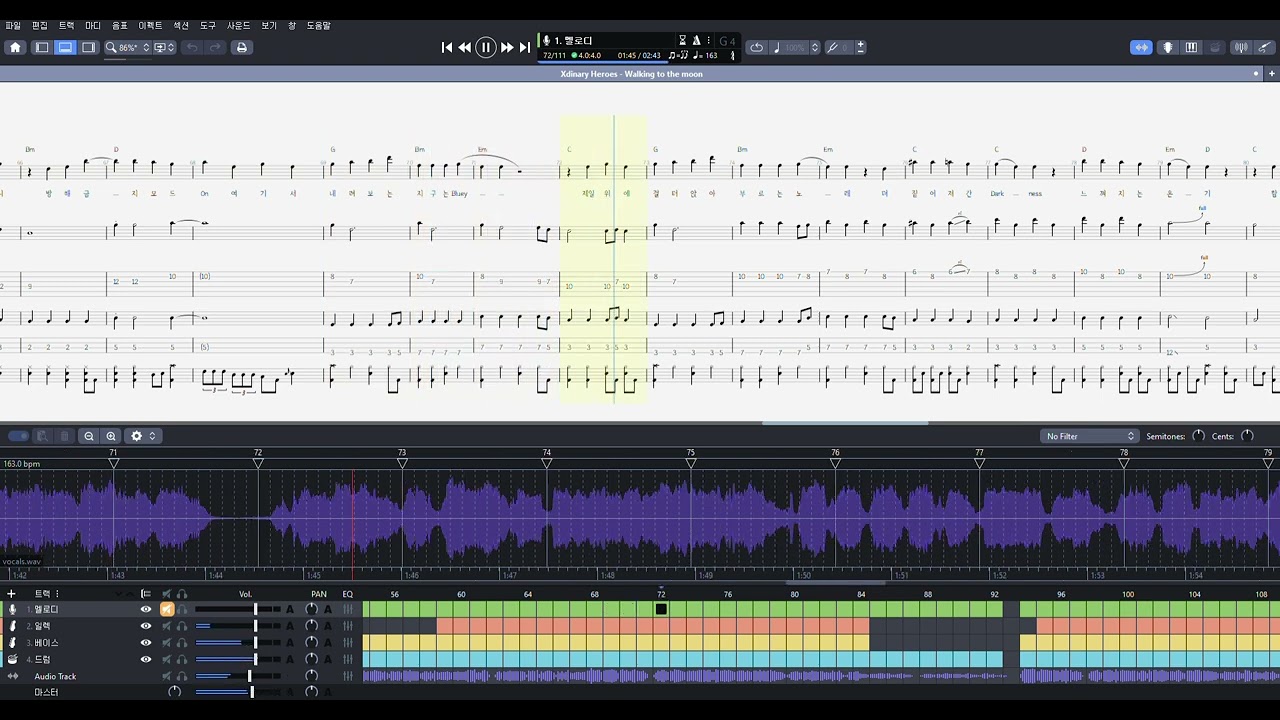The height and width of the screenshot is (720, 1280).
Task: Open the 편집 menu
Action: pos(40,25)
